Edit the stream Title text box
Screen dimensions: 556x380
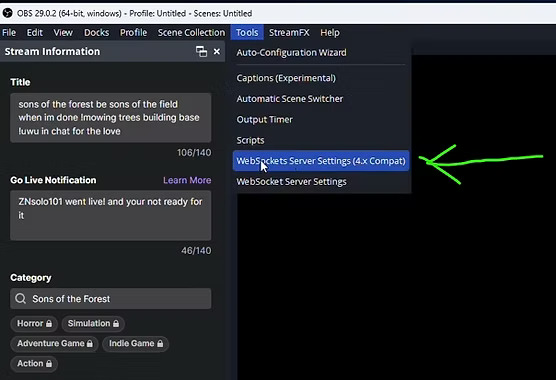(x=111, y=118)
